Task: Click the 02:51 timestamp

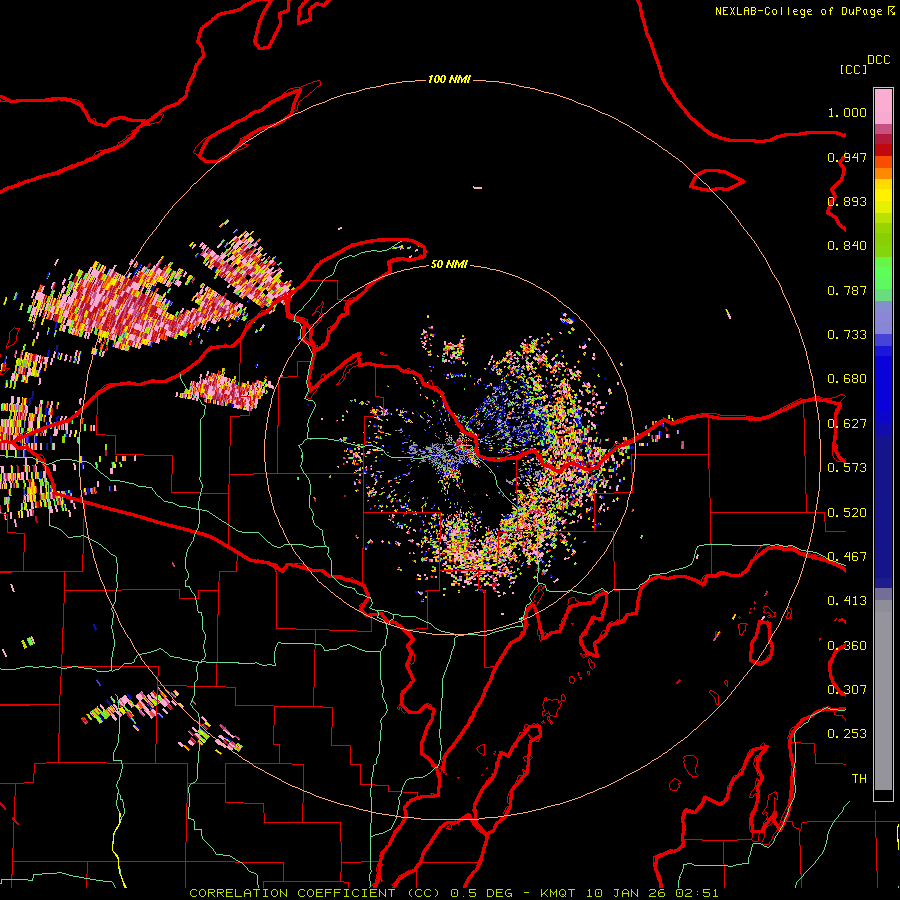Action: (696, 893)
